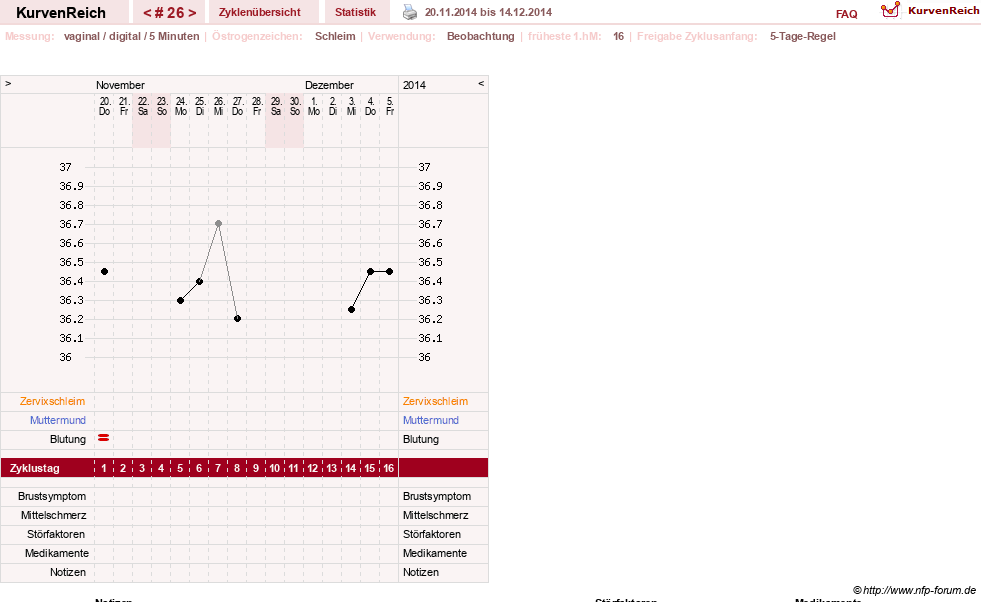Image resolution: width=981 pixels, height=602 pixels.
Task: Select cycle day 13 cell
Action: pos(332,468)
